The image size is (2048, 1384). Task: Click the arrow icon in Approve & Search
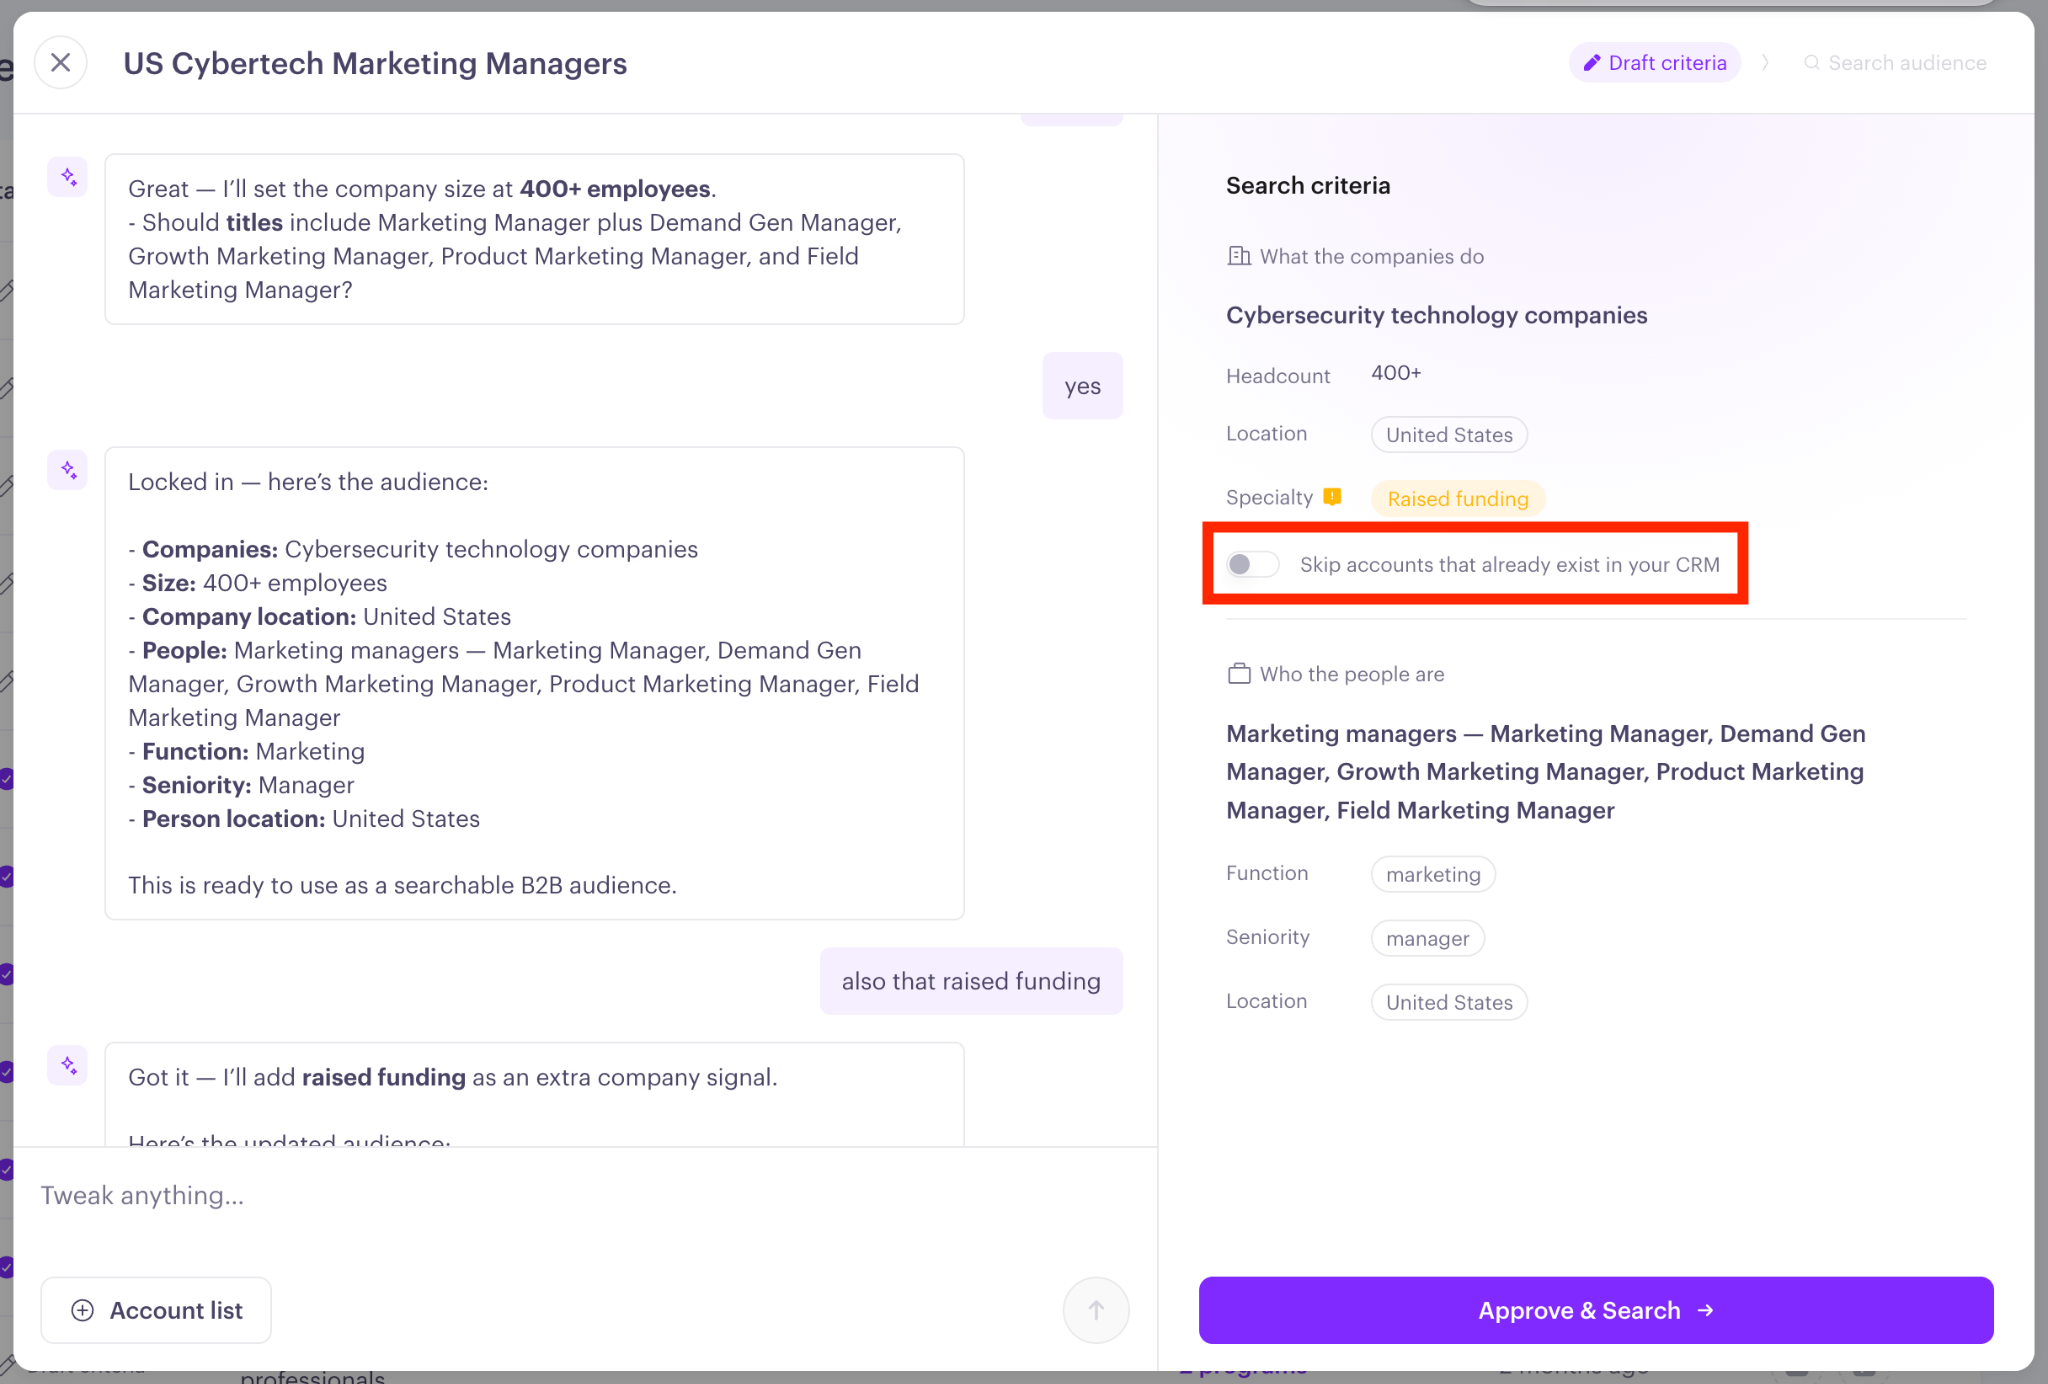[1706, 1310]
